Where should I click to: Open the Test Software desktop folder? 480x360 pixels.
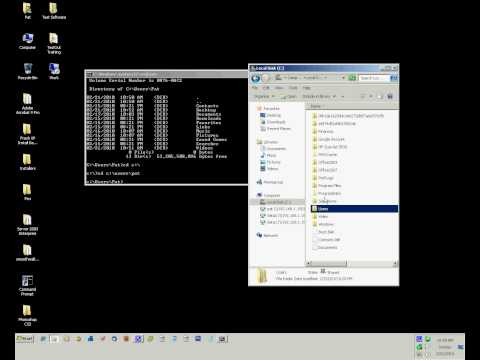(54, 11)
